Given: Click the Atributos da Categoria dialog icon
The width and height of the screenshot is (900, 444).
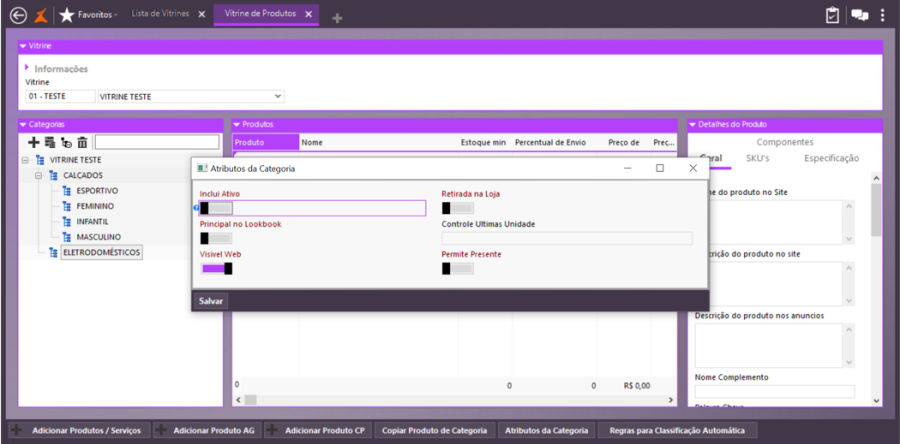Looking at the screenshot, I should 201,168.
